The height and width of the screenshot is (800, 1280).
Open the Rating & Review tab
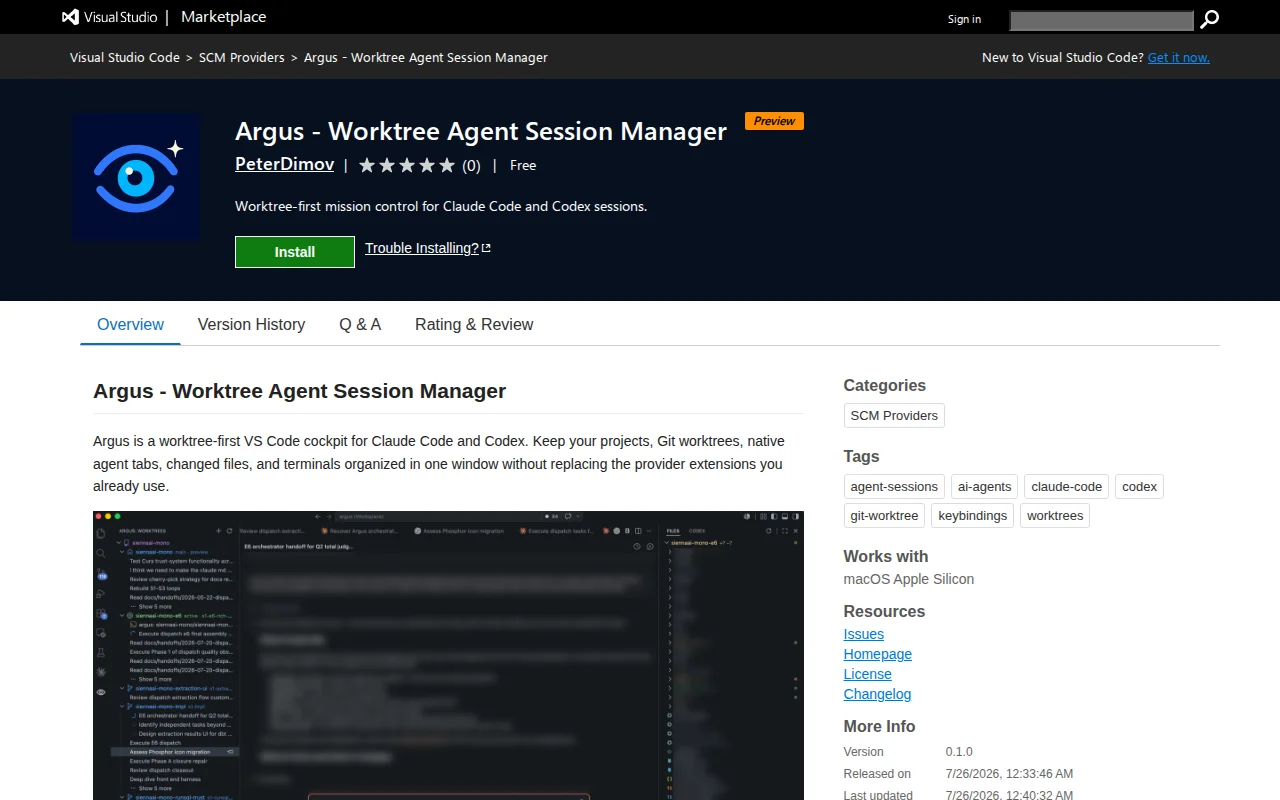click(474, 324)
